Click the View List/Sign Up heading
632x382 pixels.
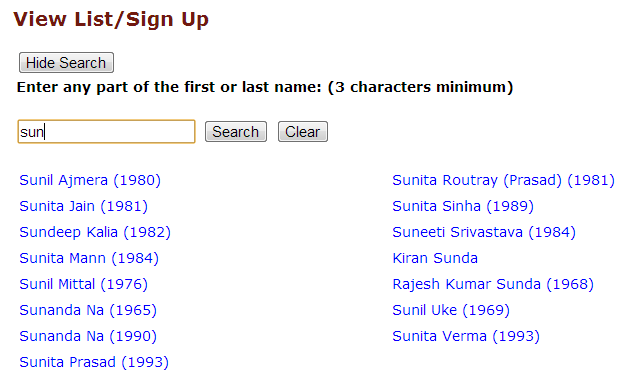111,19
